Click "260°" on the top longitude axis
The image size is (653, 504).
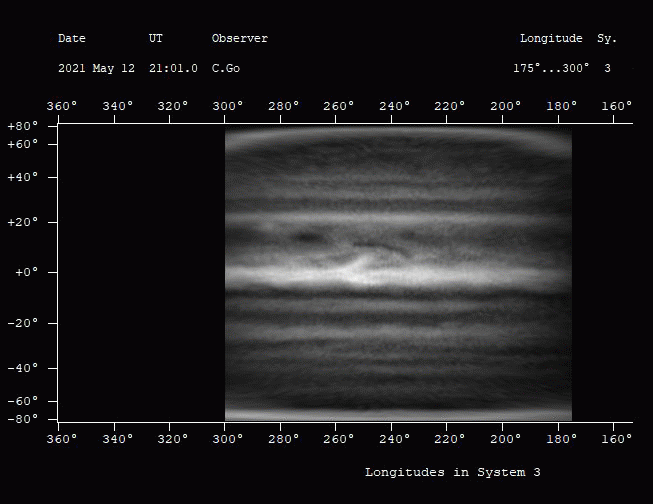(x=339, y=106)
